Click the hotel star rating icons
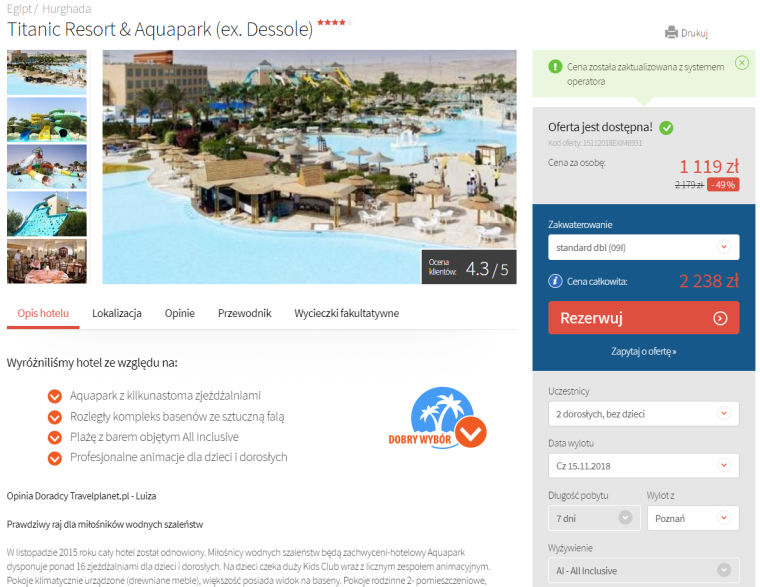Viewport: 760px width, 587px height. [x=335, y=22]
